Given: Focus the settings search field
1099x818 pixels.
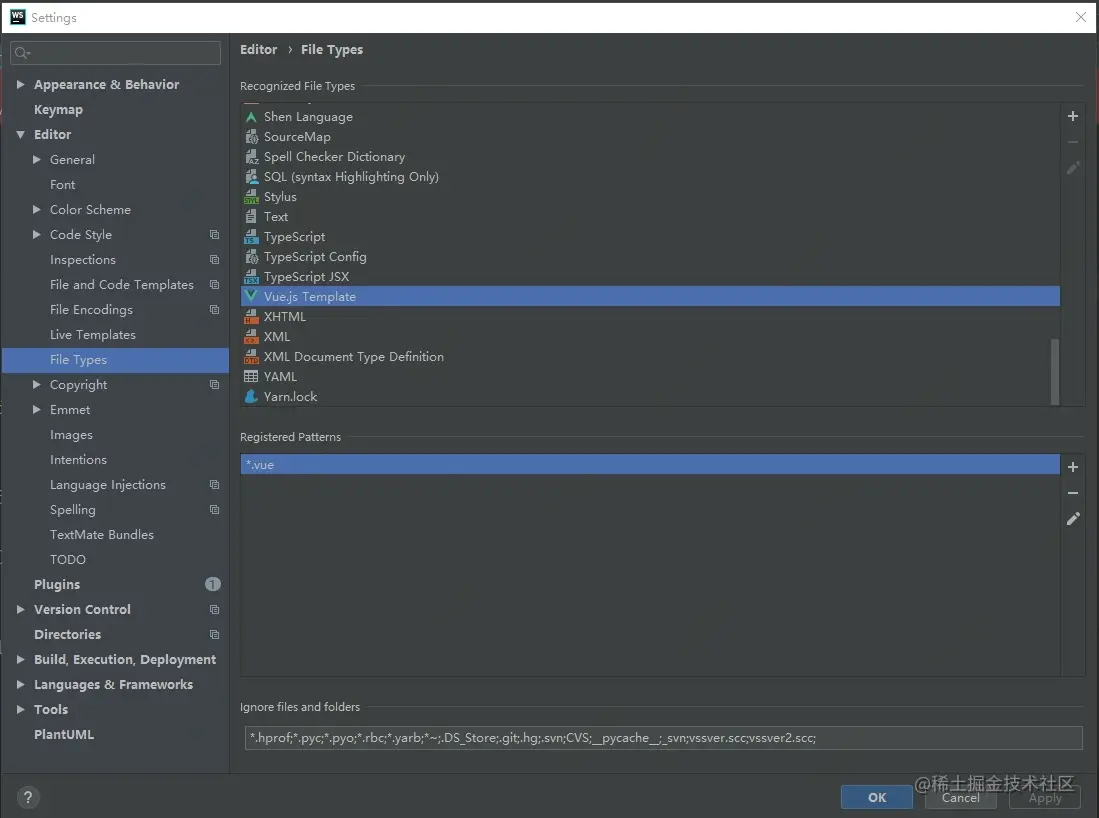Looking at the screenshot, I should (x=116, y=53).
